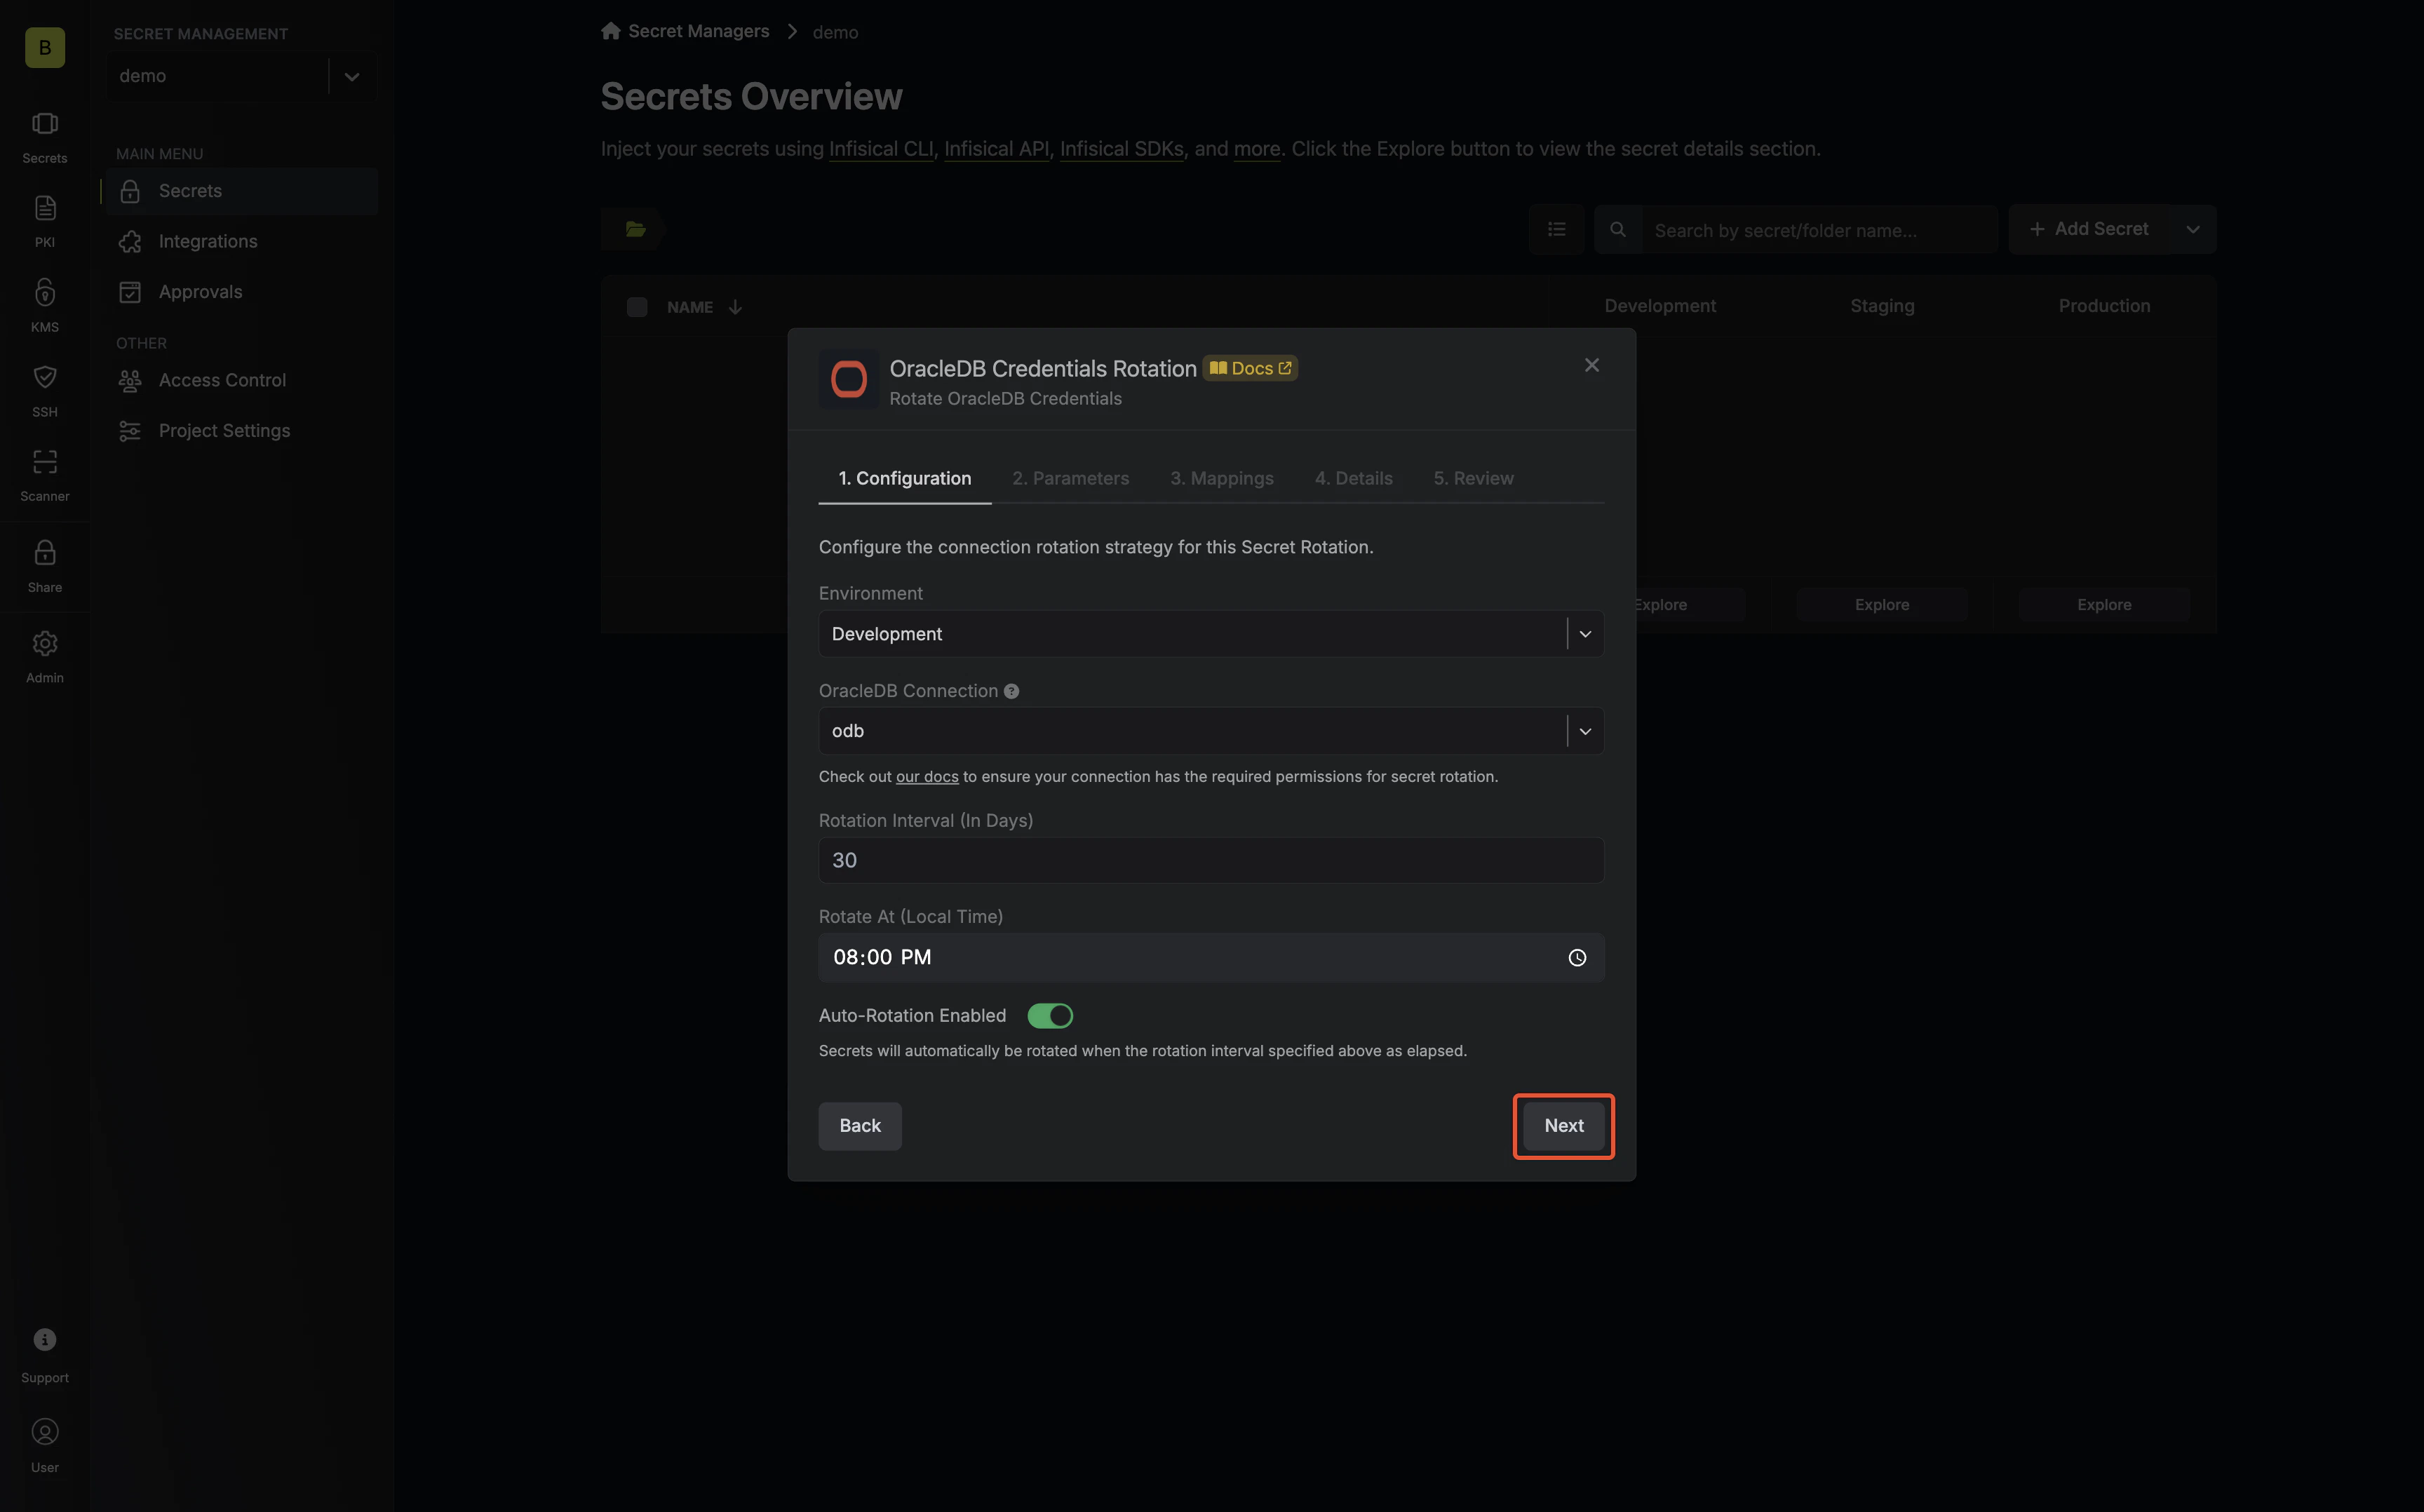Viewport: 2424px width, 1512px height.
Task: Disable the Auto-Rotation Enabled switch
Action: 1050,1015
